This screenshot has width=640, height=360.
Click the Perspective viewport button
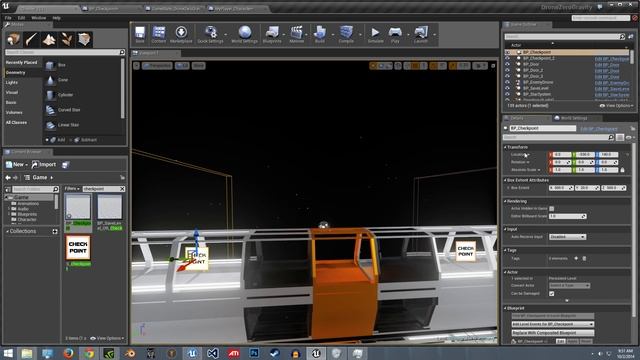click(157, 66)
